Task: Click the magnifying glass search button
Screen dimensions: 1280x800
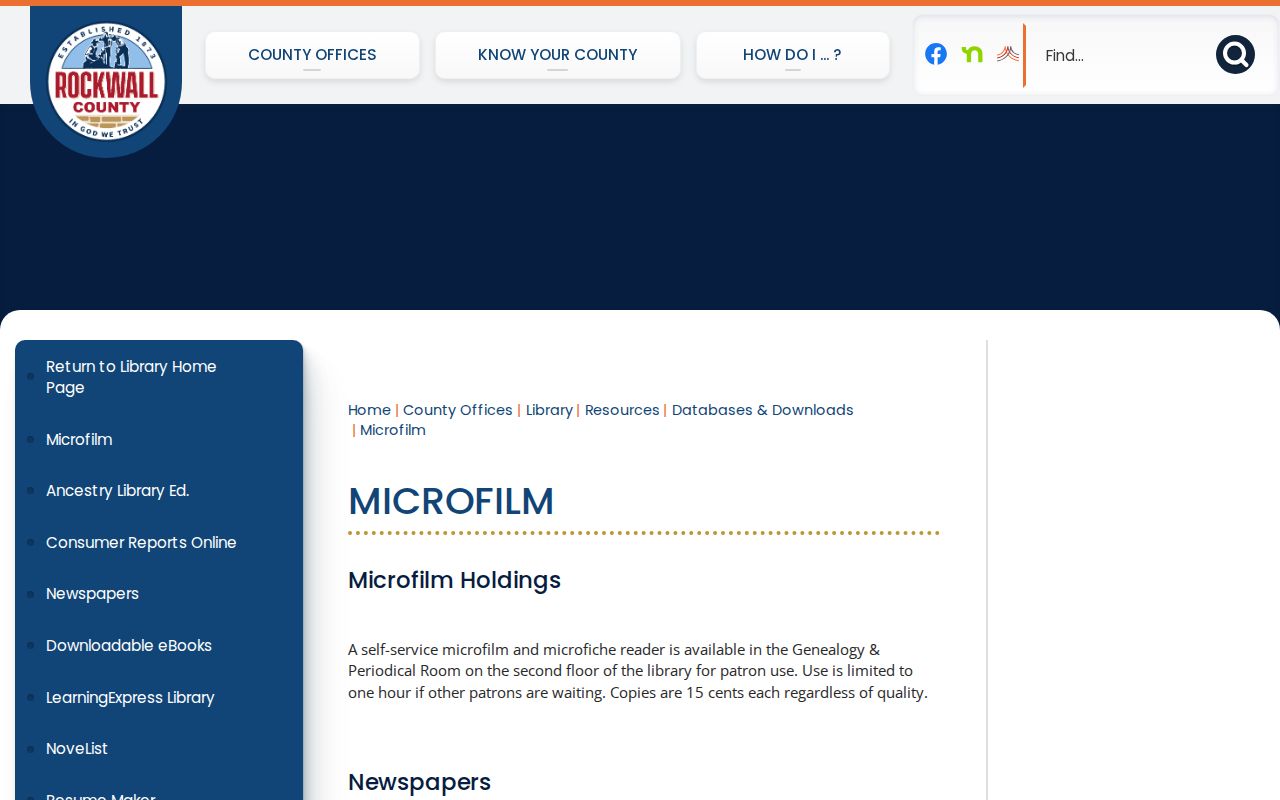Action: 1235,55
